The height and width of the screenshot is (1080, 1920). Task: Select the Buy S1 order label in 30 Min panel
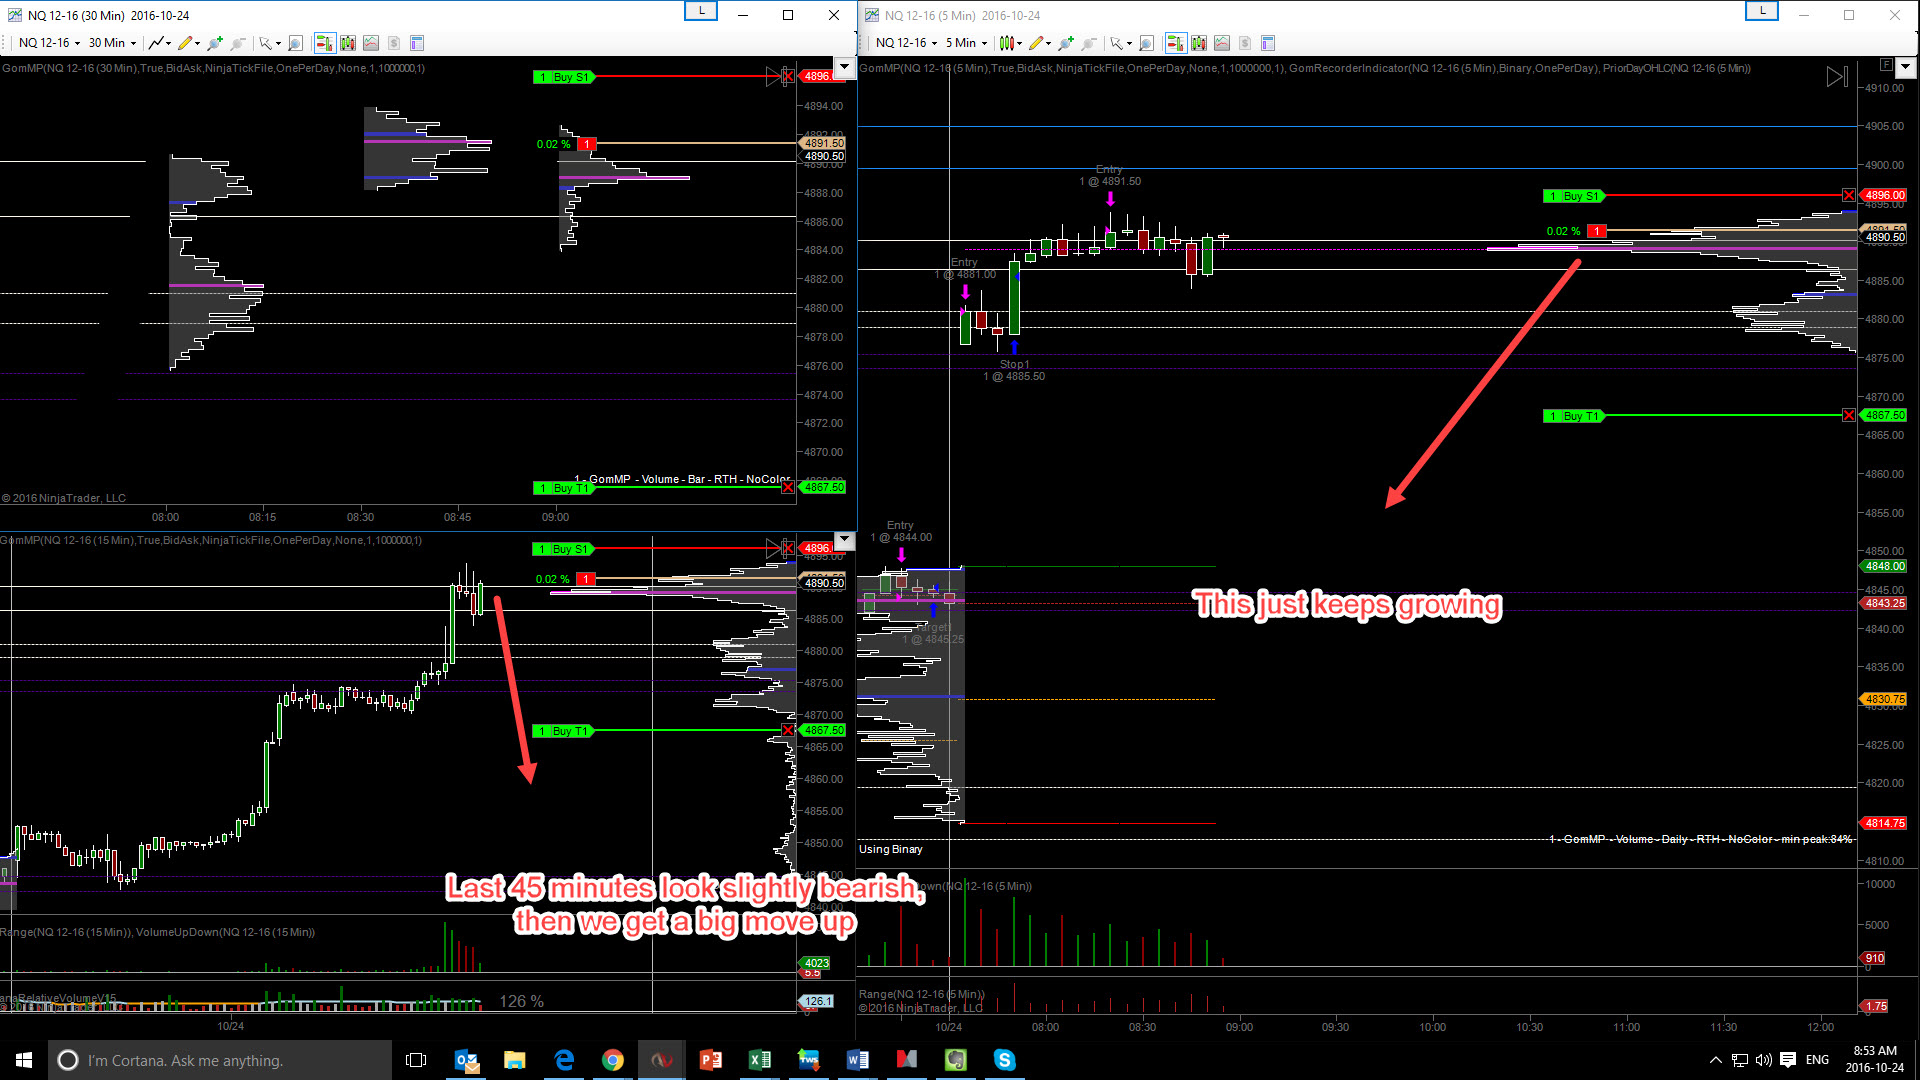point(564,77)
